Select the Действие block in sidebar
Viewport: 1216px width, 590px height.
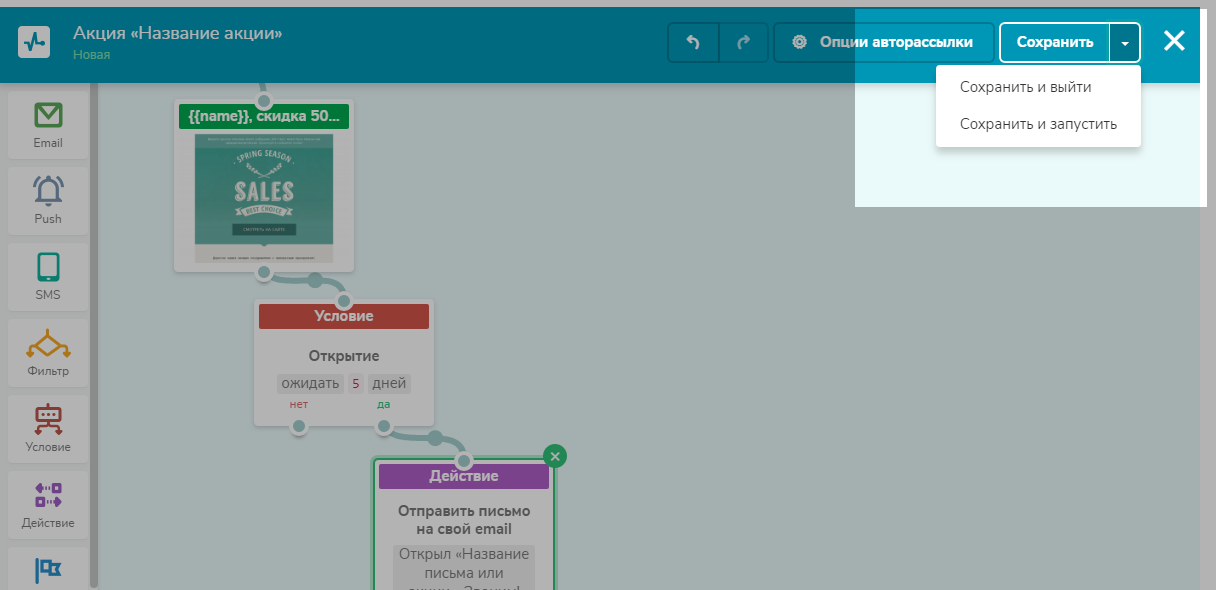[48, 505]
